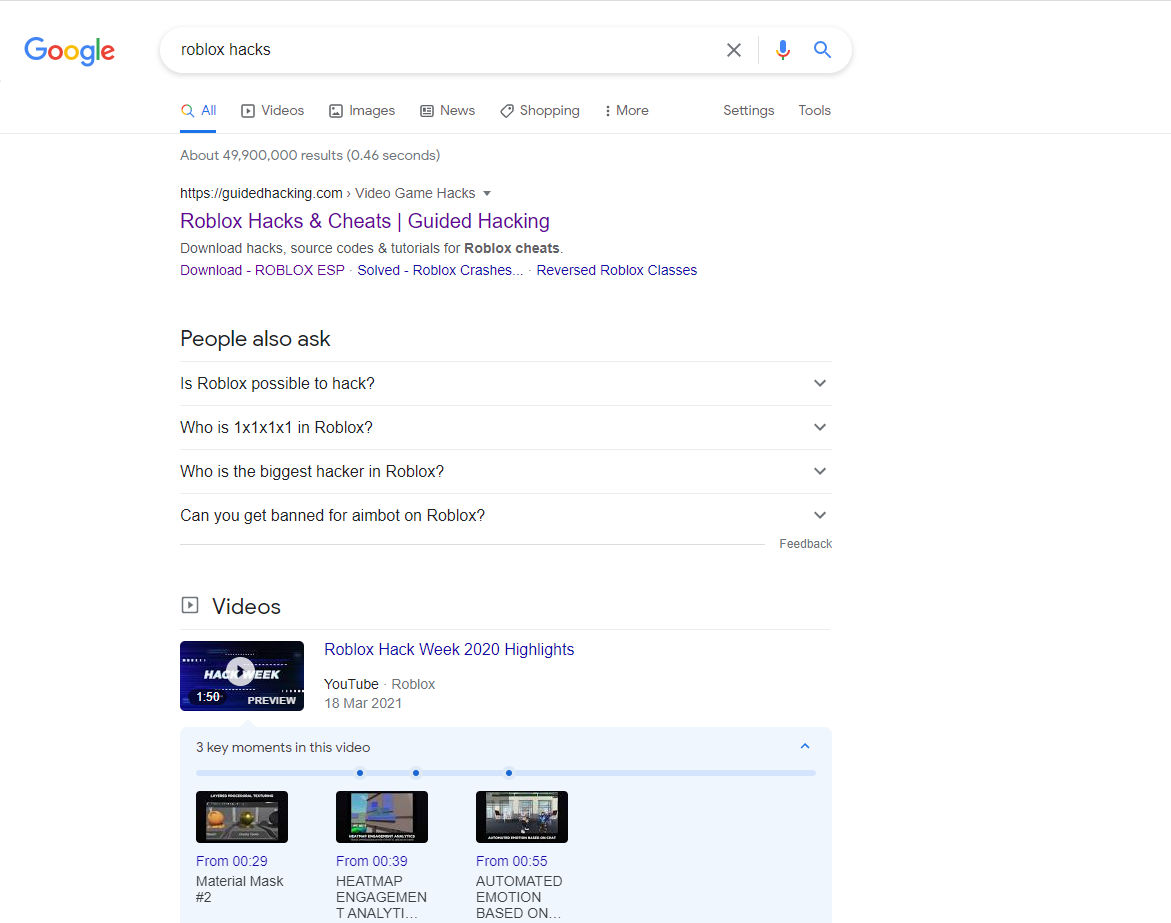Viewport: 1171px width, 923px height.
Task: Open search Tools
Action: click(x=814, y=111)
